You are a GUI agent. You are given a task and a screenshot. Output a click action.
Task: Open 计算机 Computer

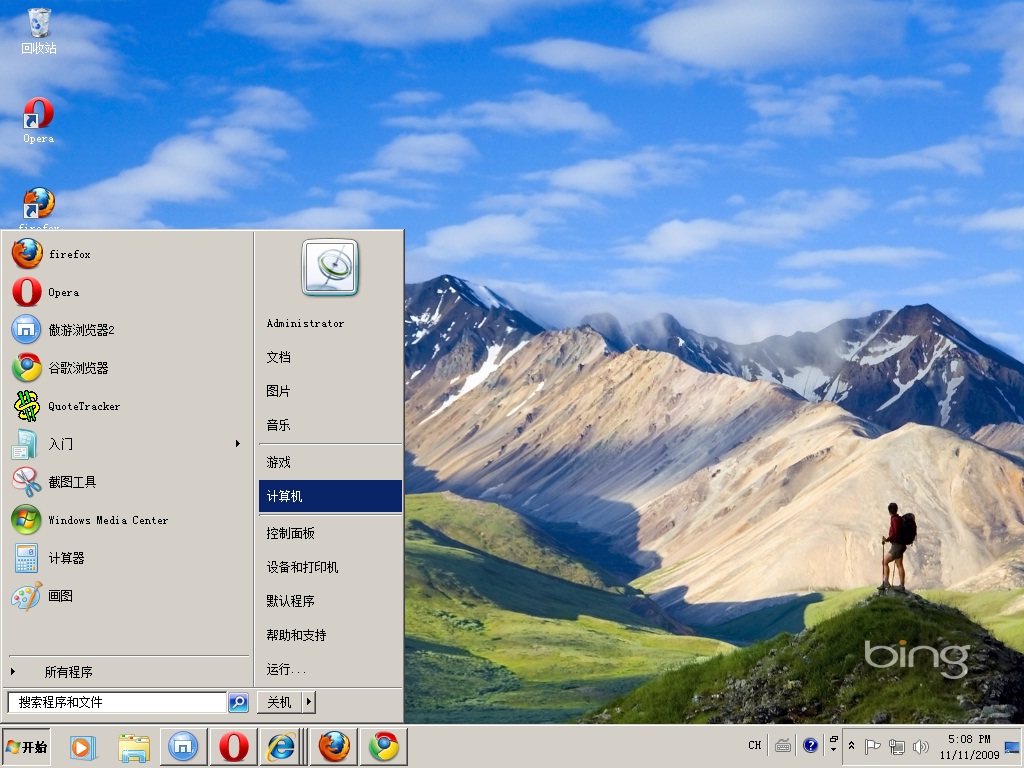[330, 496]
